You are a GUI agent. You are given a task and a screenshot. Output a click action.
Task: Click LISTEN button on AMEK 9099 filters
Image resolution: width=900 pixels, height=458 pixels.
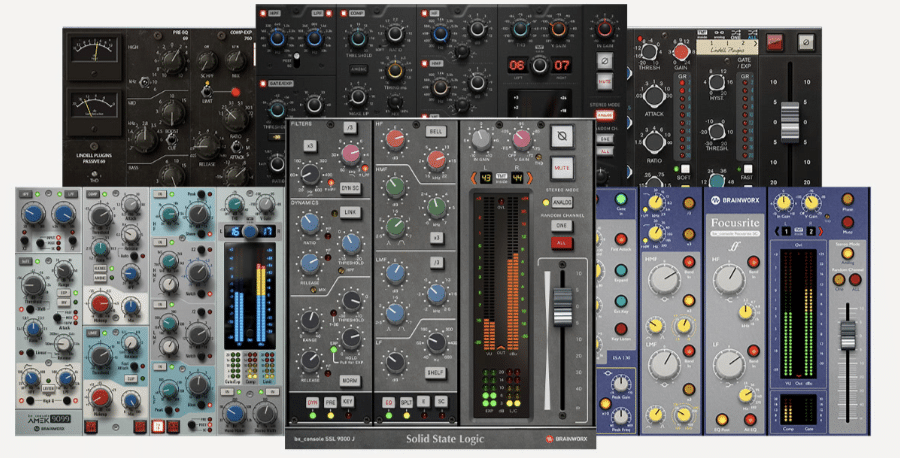pos(49,389)
